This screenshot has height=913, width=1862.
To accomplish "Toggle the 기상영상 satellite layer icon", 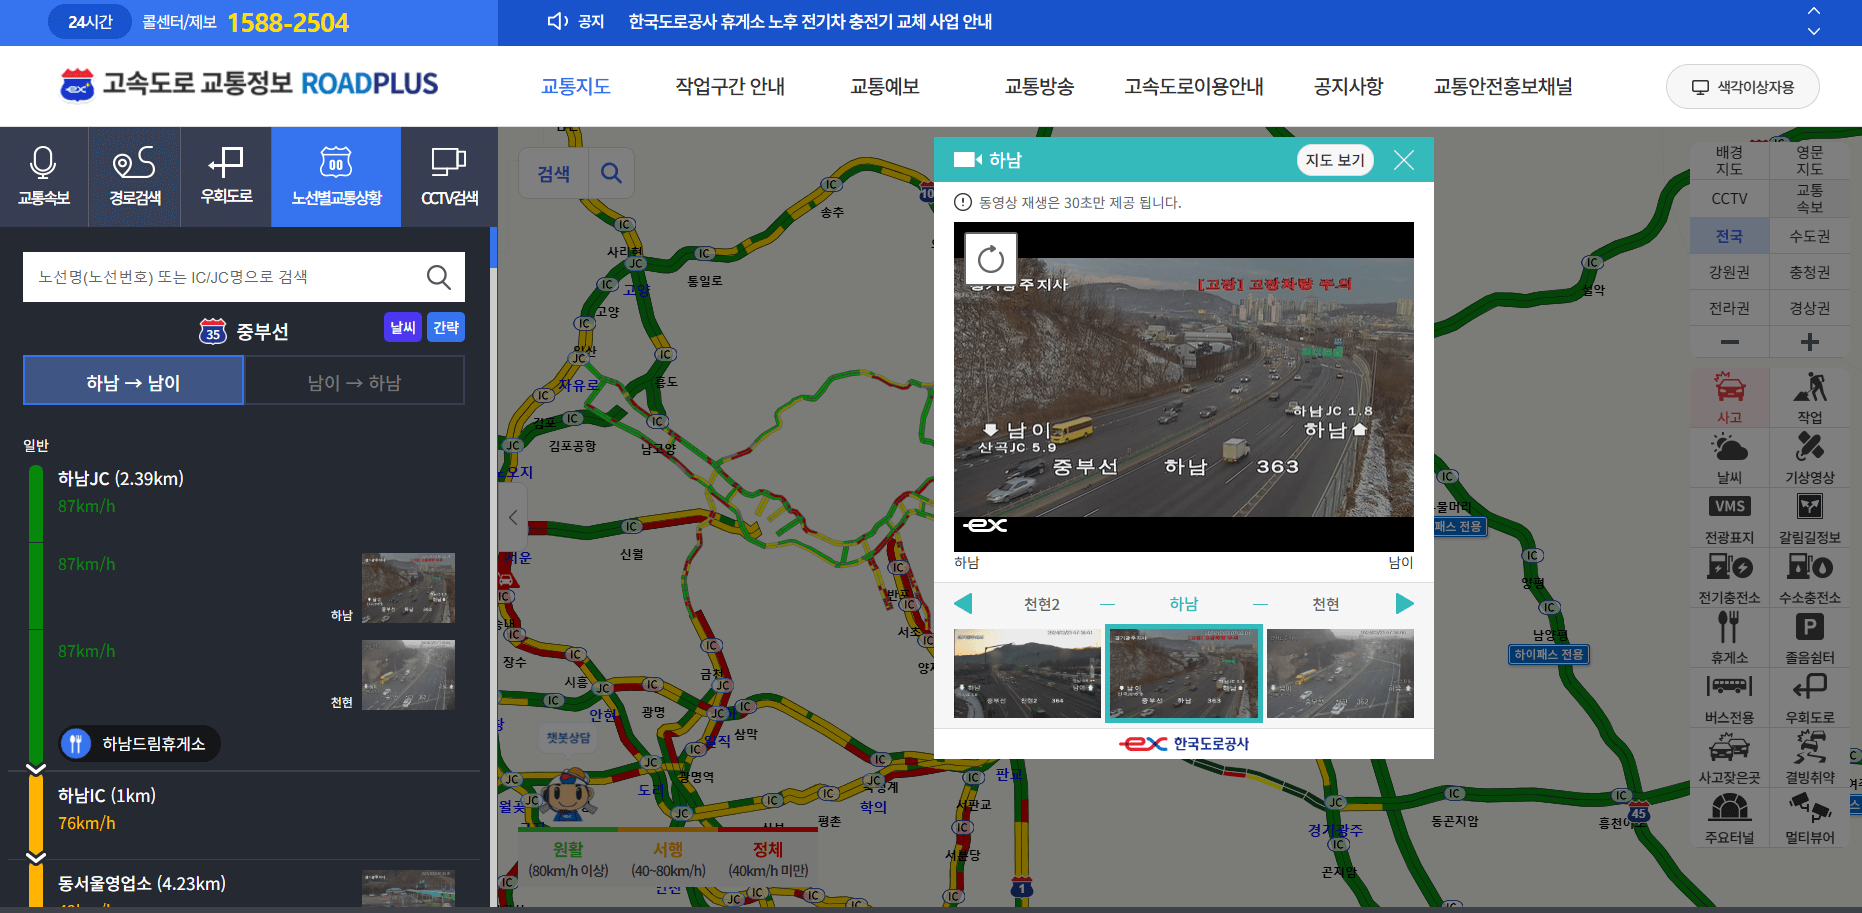I will click(x=1810, y=457).
